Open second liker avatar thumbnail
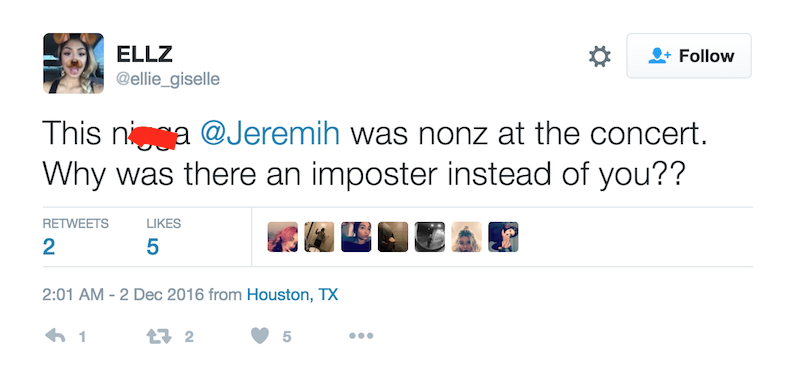This screenshot has width=800, height=375. (x=319, y=237)
